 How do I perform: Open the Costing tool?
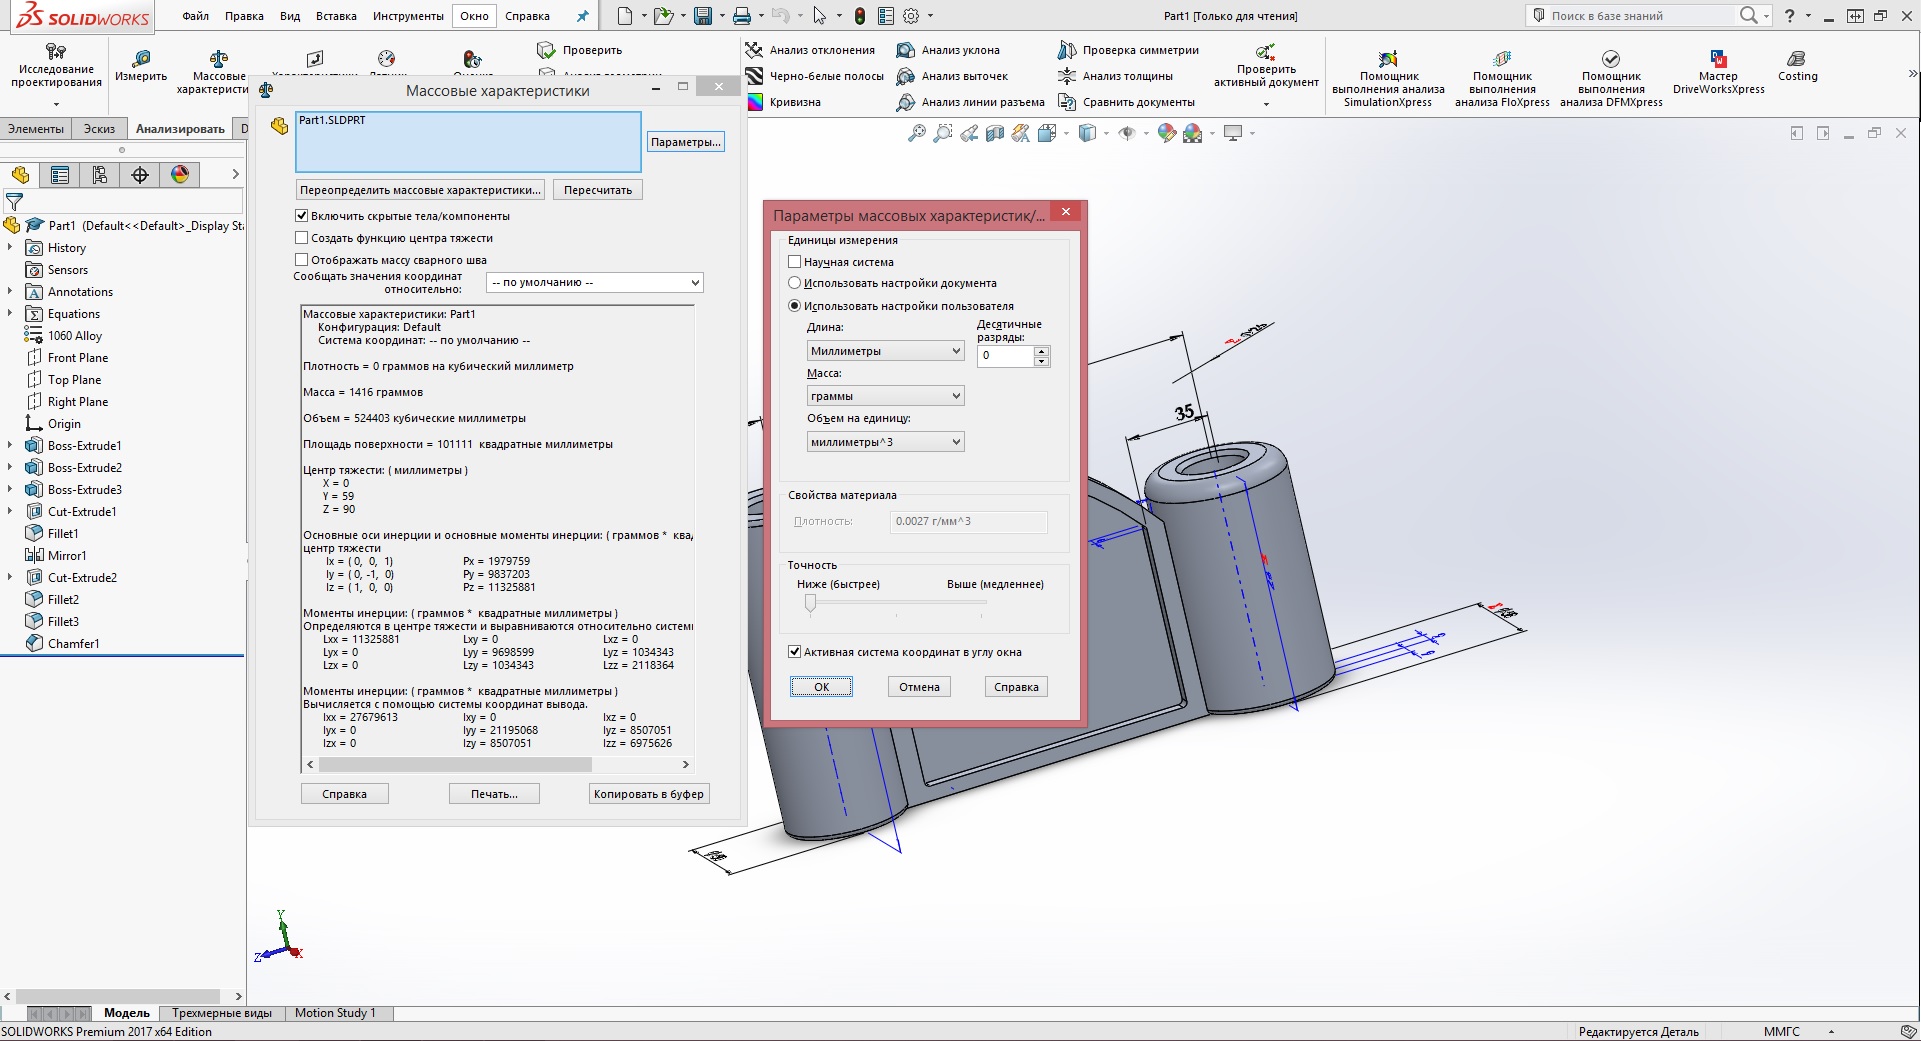[1797, 59]
